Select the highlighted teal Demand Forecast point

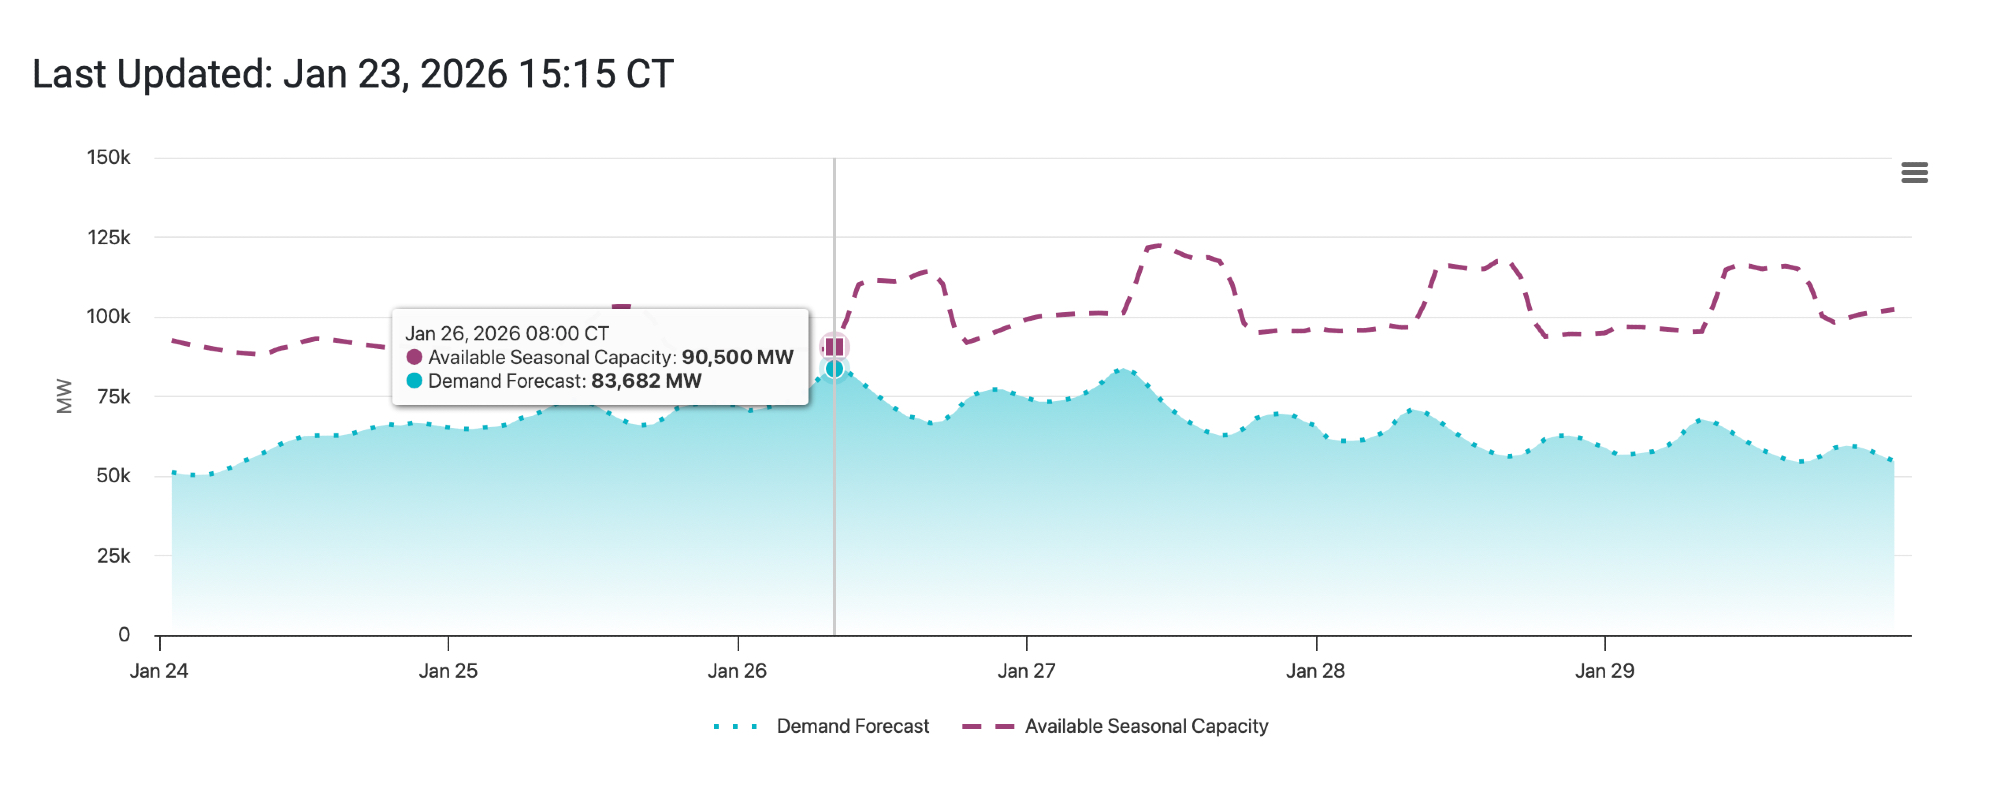[834, 369]
